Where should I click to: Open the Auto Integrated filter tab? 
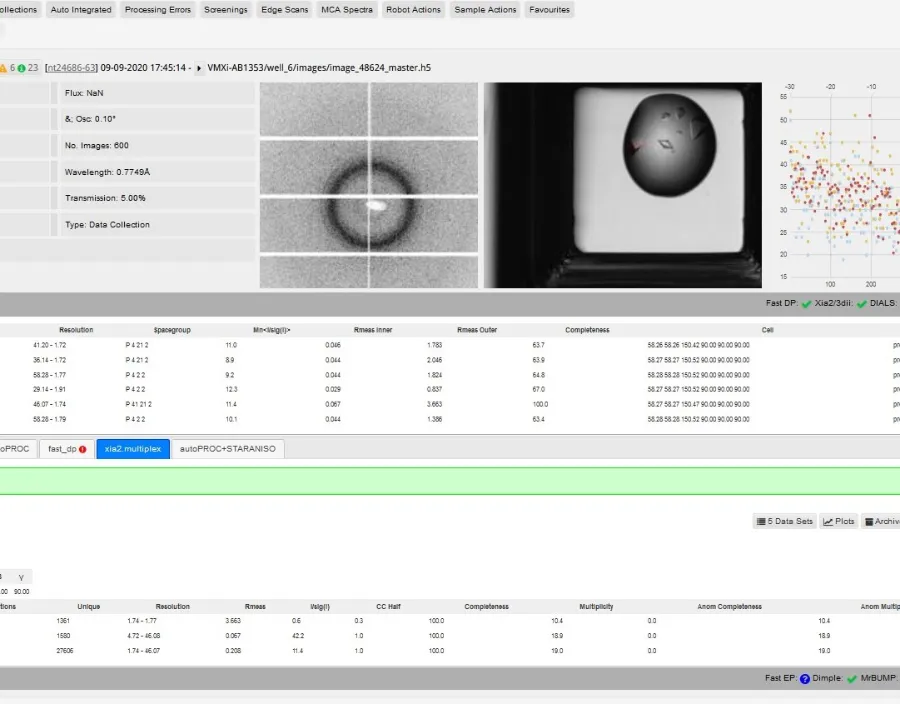(x=81, y=10)
